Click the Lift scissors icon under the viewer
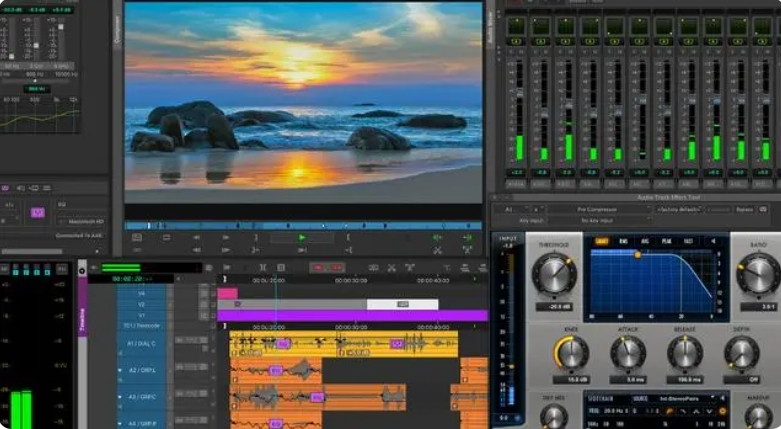The image size is (781, 429). [x=437, y=250]
